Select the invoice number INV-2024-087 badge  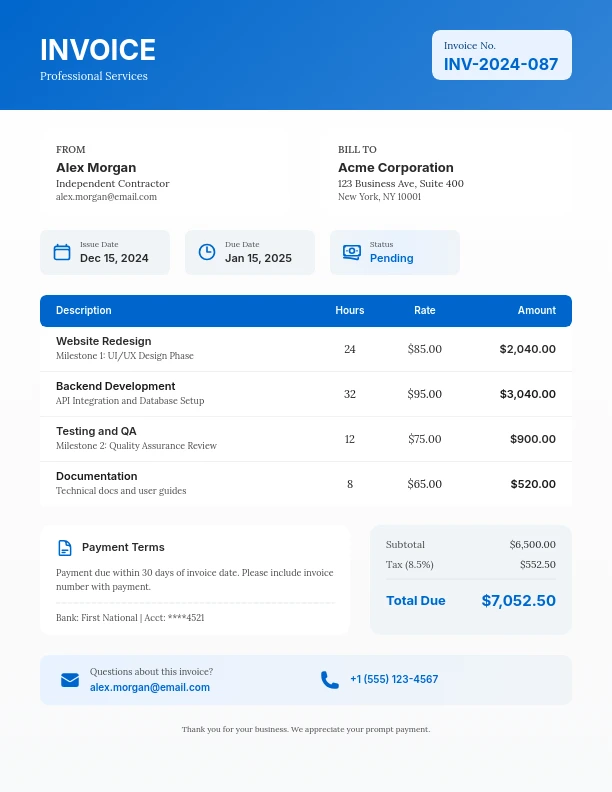click(501, 55)
